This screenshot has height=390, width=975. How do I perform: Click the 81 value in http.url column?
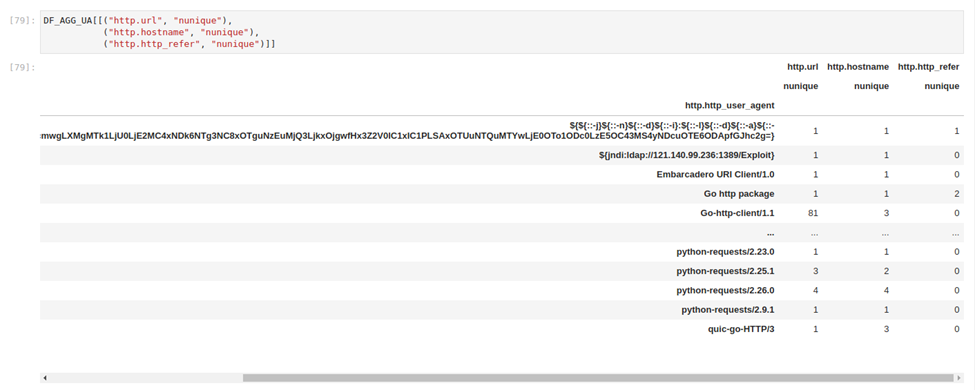[813, 213]
